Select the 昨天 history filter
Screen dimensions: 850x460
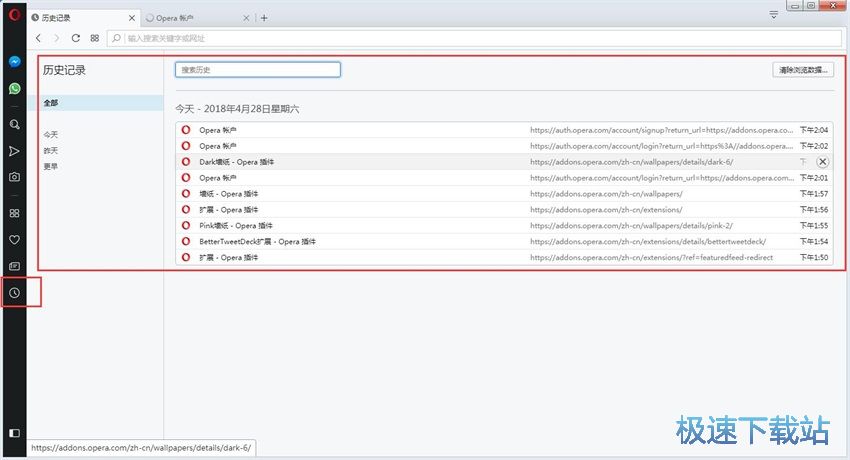coord(51,151)
